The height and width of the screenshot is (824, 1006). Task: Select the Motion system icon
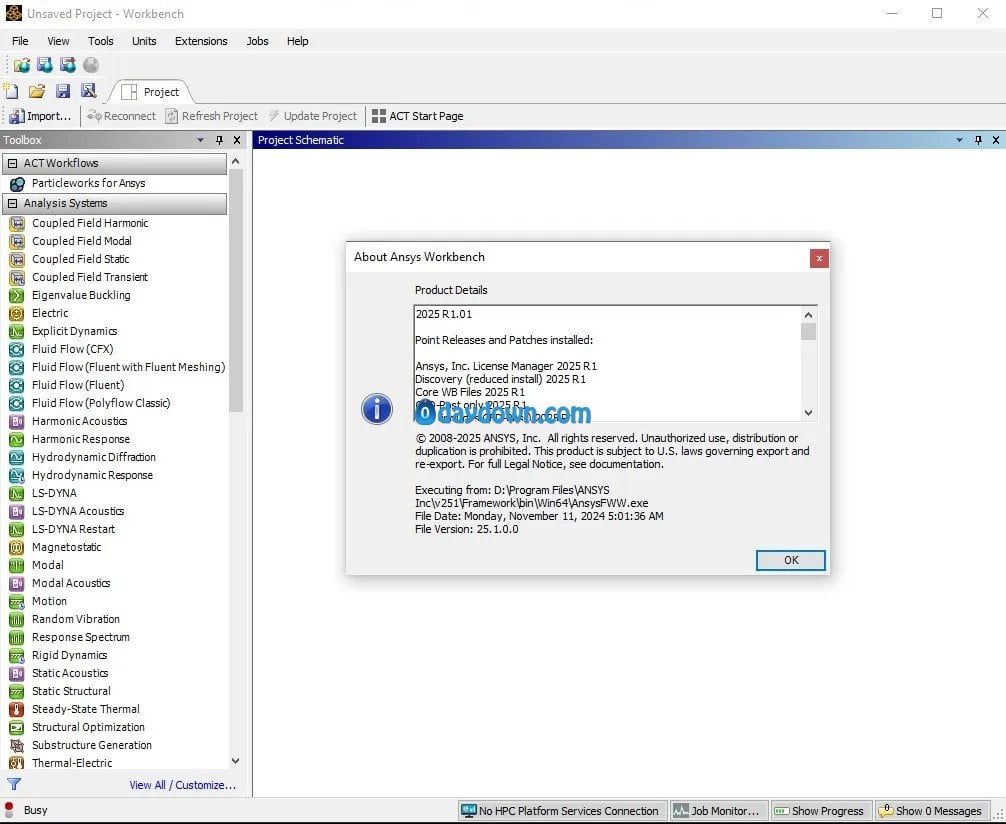pos(17,601)
